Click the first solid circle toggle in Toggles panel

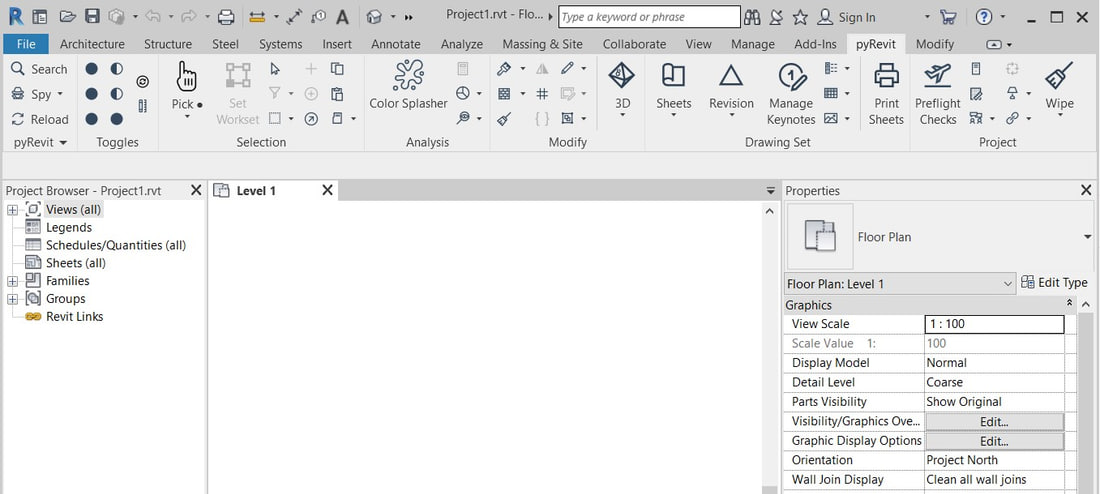91,69
